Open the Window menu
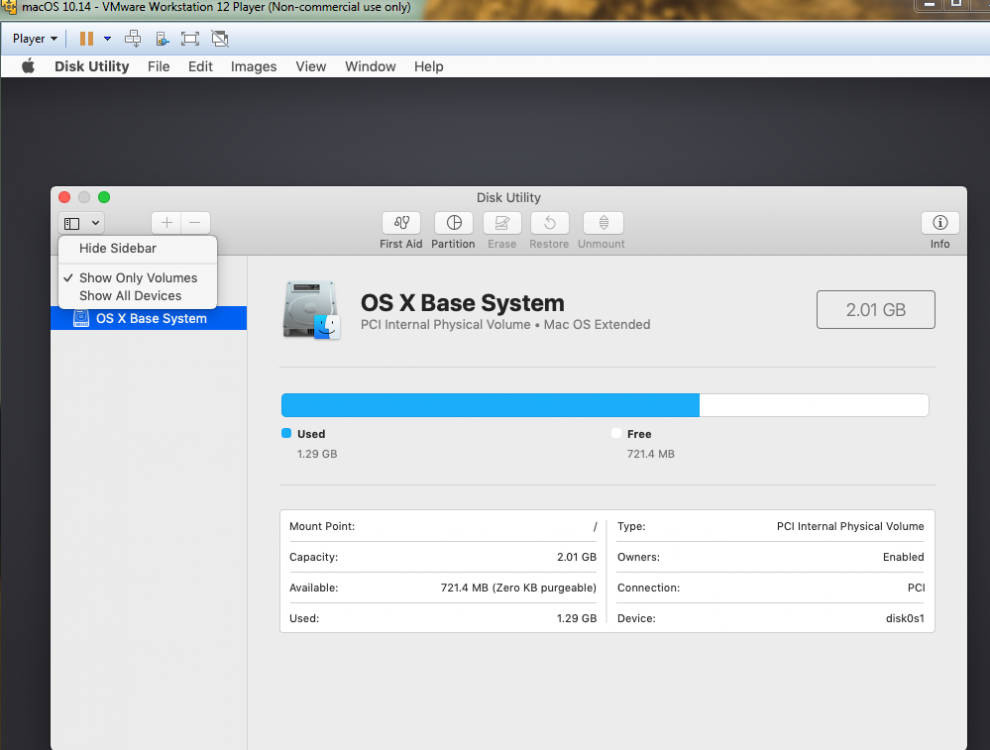 pos(370,66)
